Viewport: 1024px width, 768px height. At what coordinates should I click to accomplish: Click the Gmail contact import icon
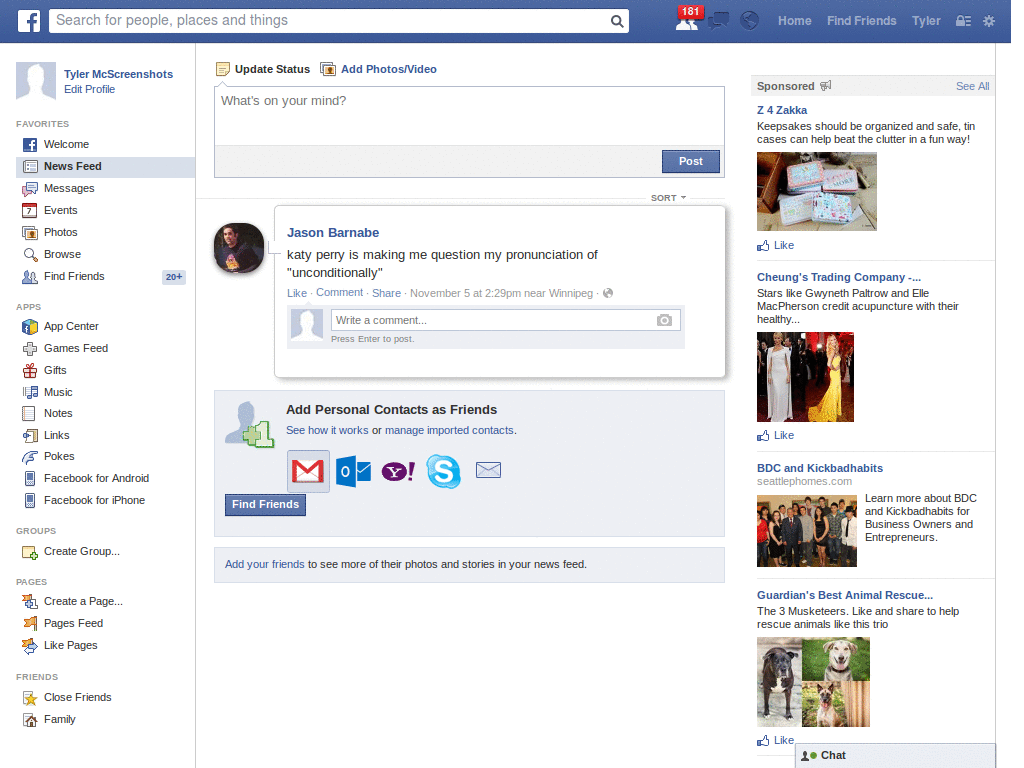(307, 470)
